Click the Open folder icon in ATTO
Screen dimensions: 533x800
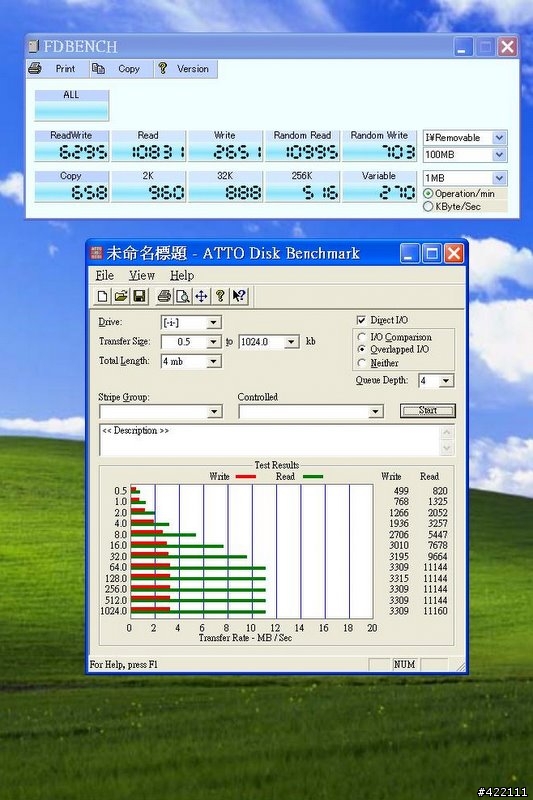click(x=121, y=296)
